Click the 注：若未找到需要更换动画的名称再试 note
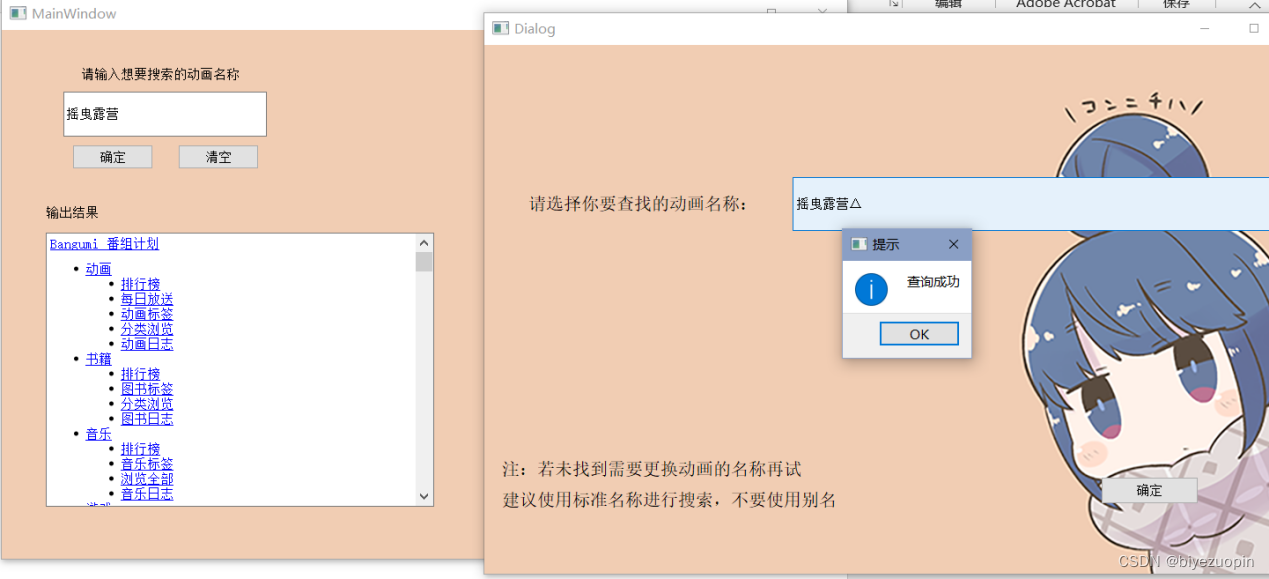The image size is (1269, 579). [x=652, y=469]
